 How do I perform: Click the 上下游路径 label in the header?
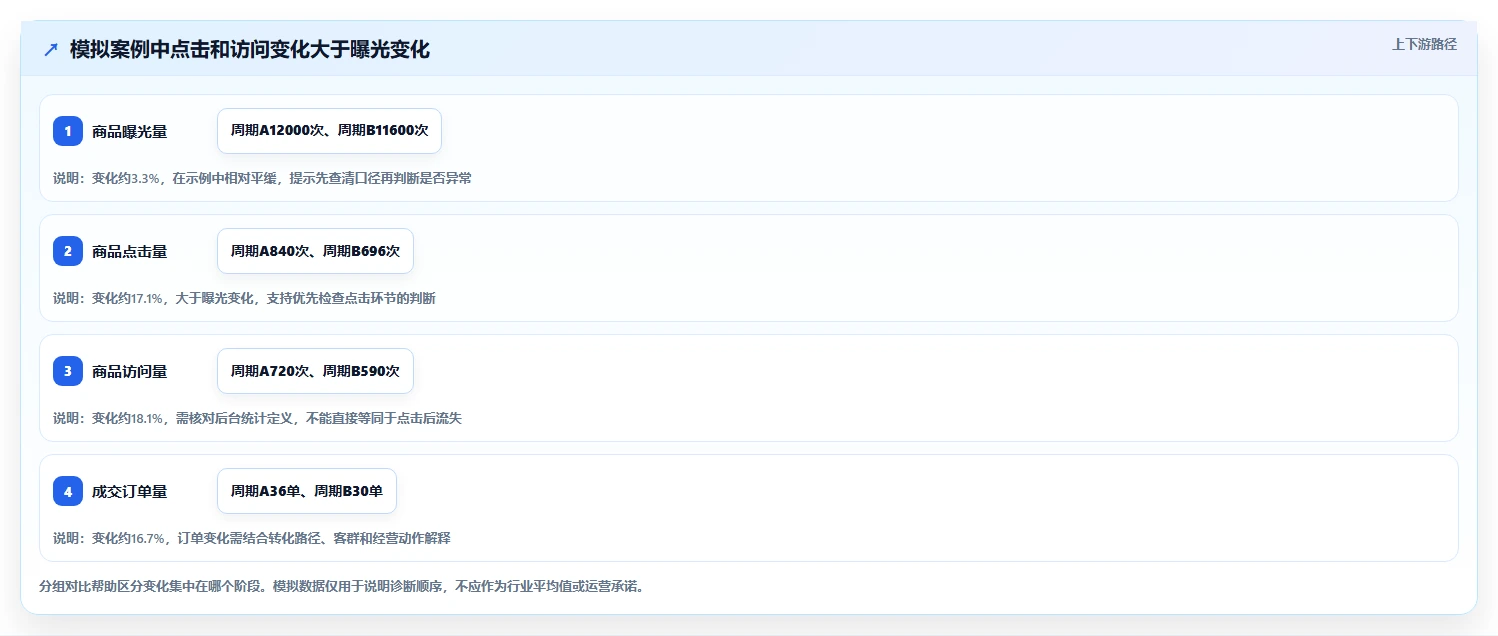click(x=1424, y=44)
